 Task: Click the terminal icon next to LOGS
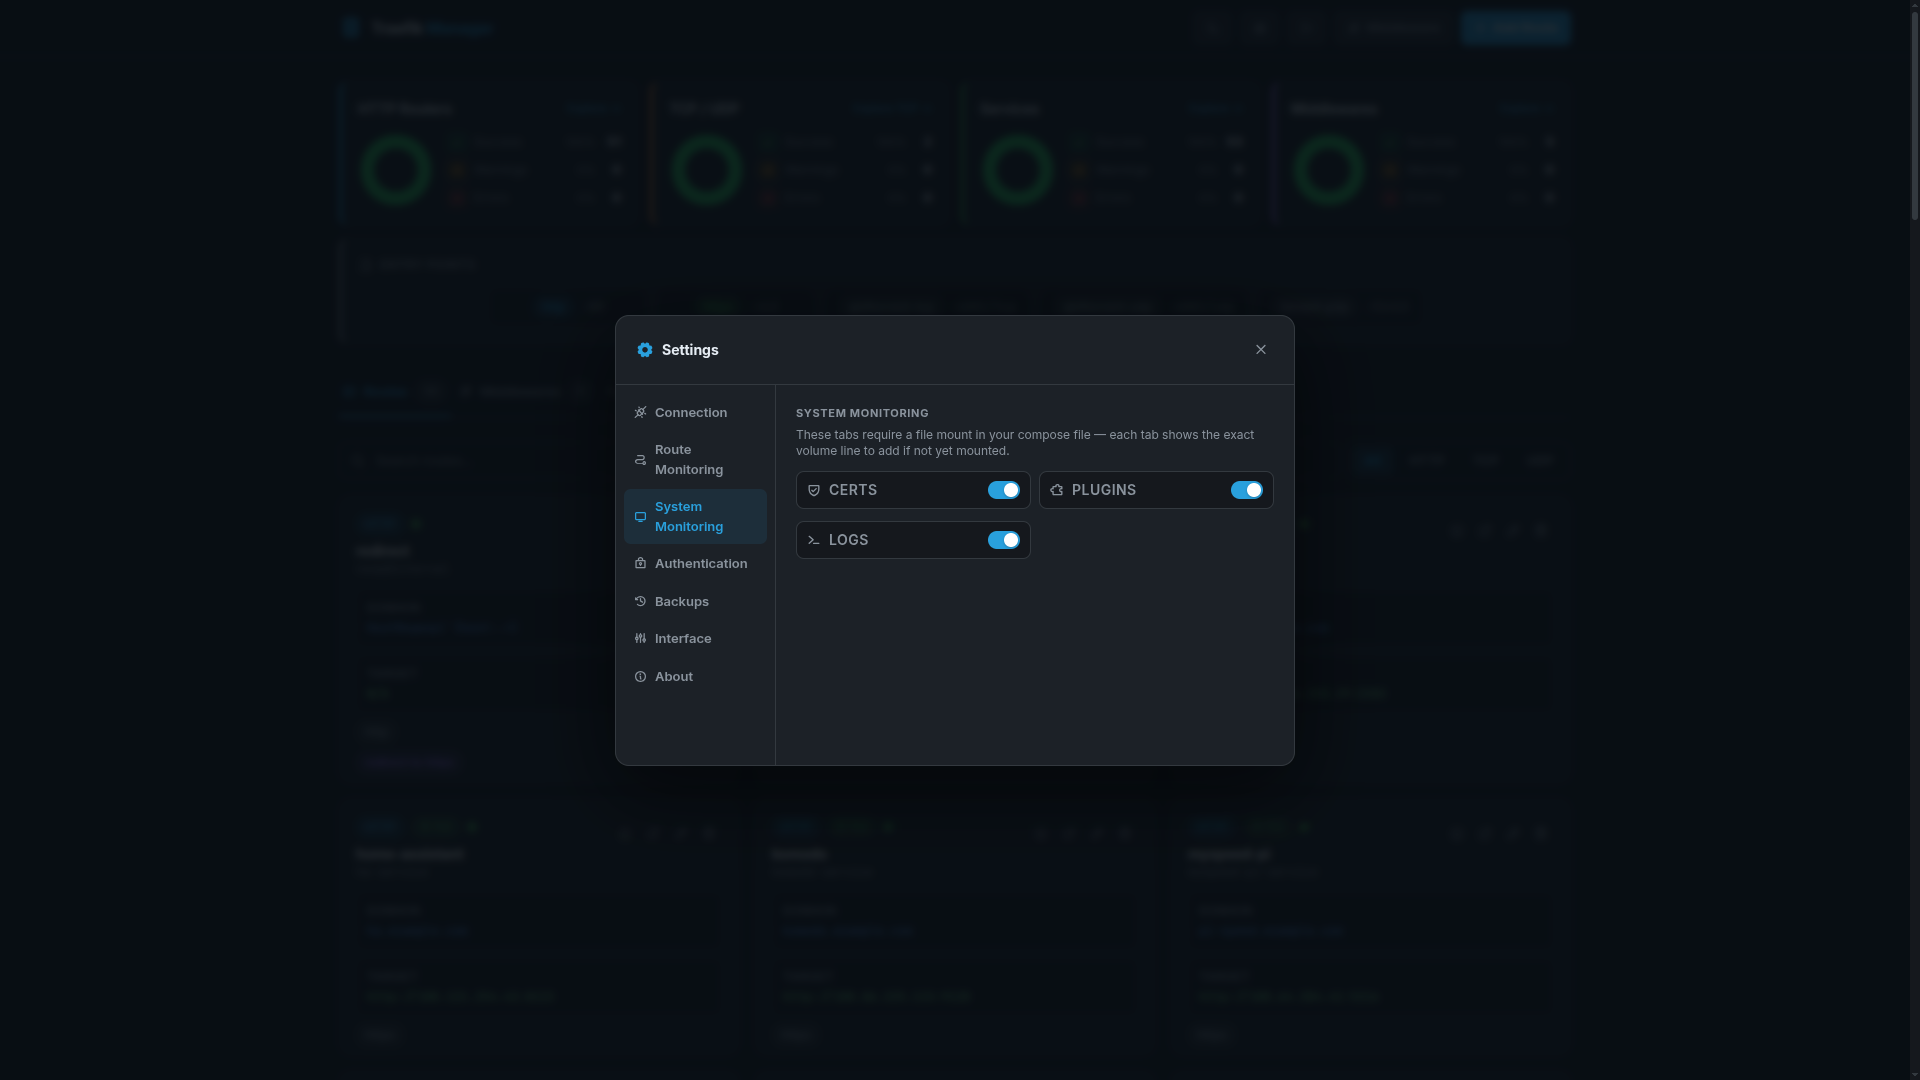pyautogui.click(x=813, y=540)
